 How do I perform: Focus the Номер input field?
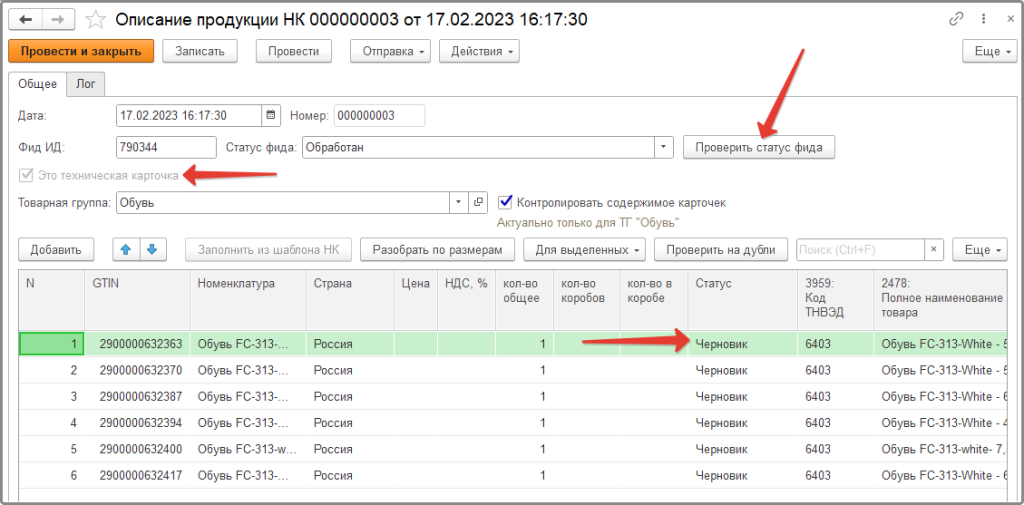[x=379, y=116]
